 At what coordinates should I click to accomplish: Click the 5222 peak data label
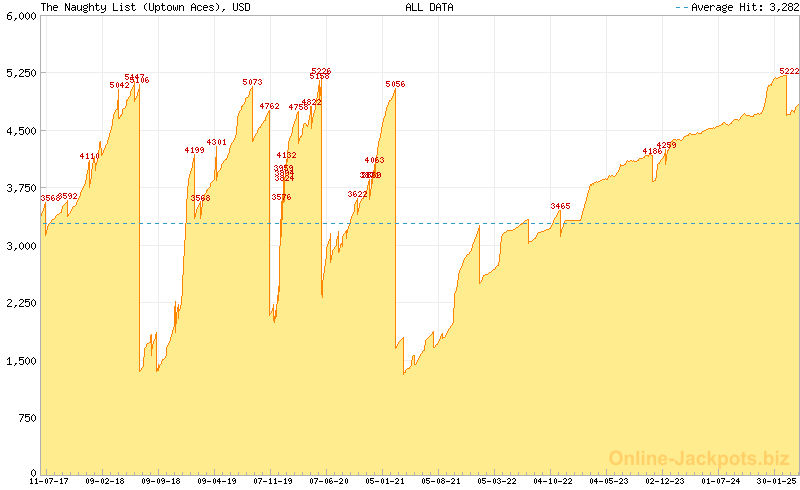click(x=789, y=71)
